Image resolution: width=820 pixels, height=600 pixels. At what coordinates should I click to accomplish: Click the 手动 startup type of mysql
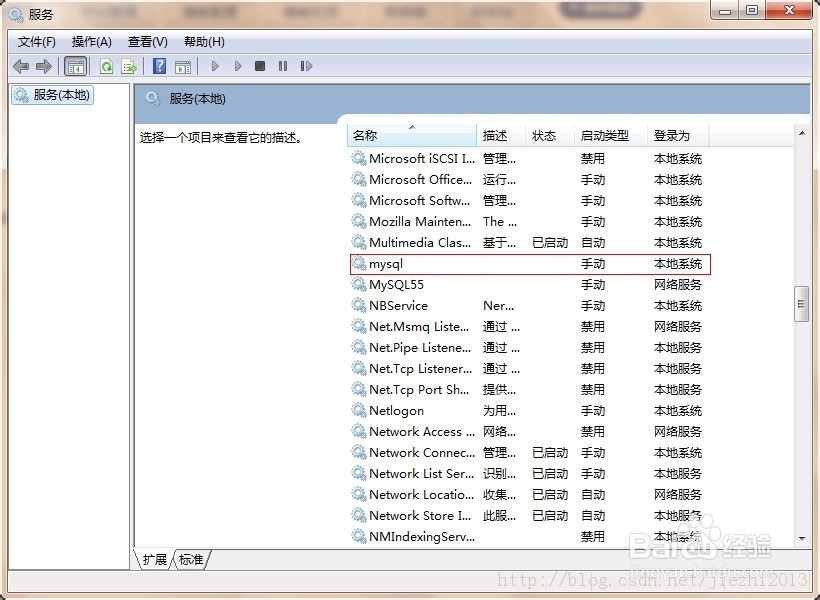(593, 264)
